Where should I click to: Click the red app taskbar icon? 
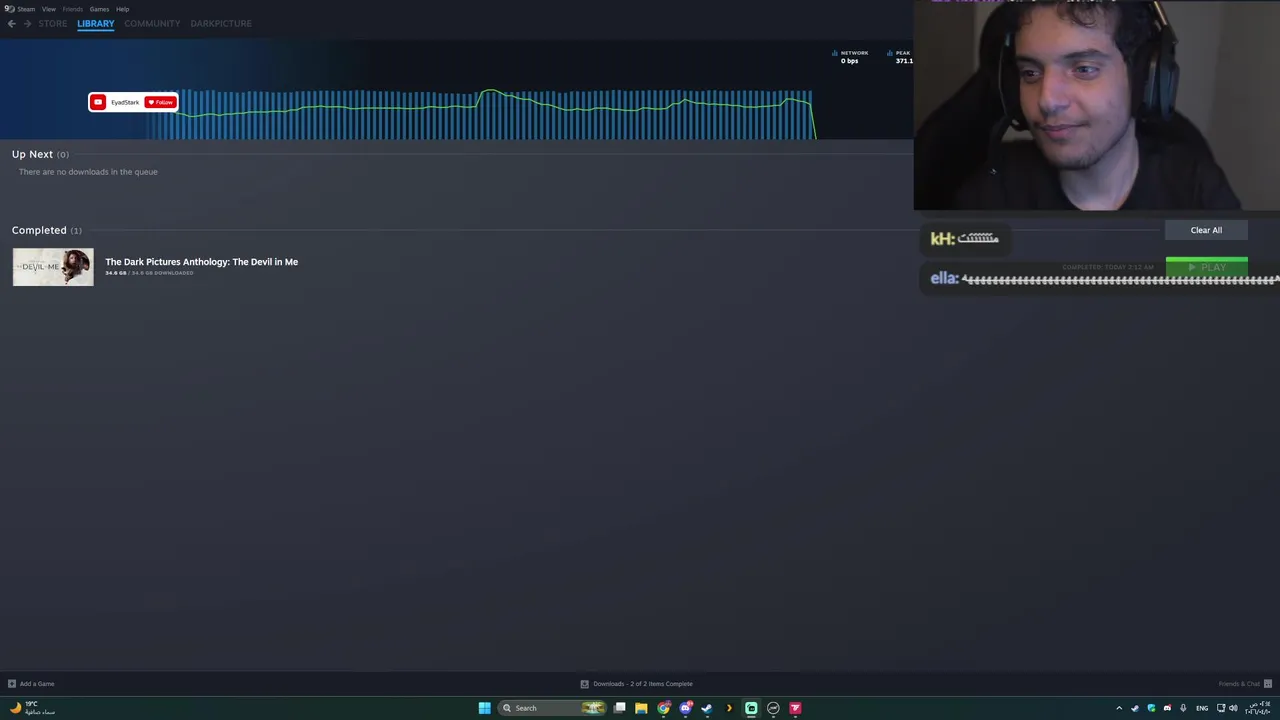(795, 708)
